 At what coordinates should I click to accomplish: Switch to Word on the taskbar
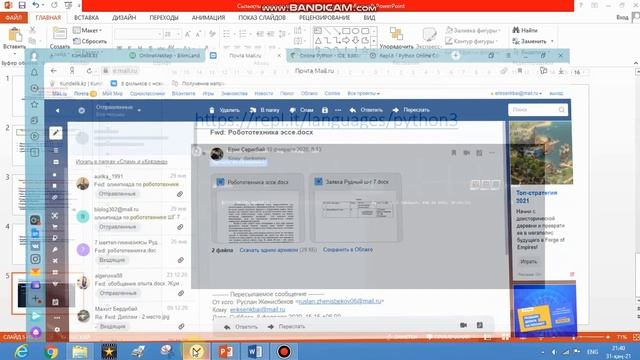pyautogui.click(x=255, y=351)
